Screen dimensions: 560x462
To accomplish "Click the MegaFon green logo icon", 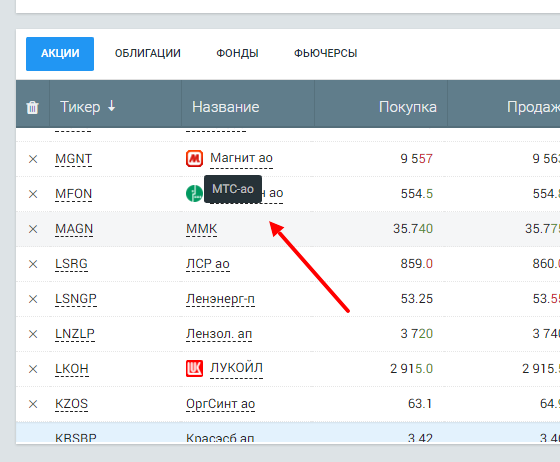I will pos(194,194).
